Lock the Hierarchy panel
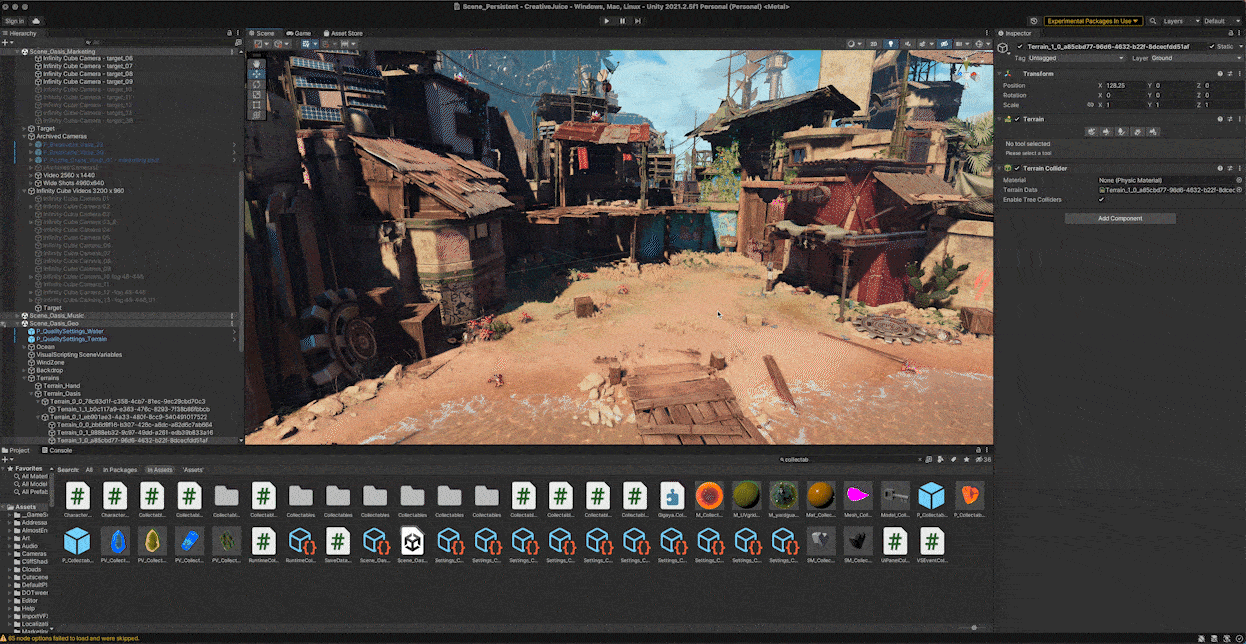 [x=228, y=33]
